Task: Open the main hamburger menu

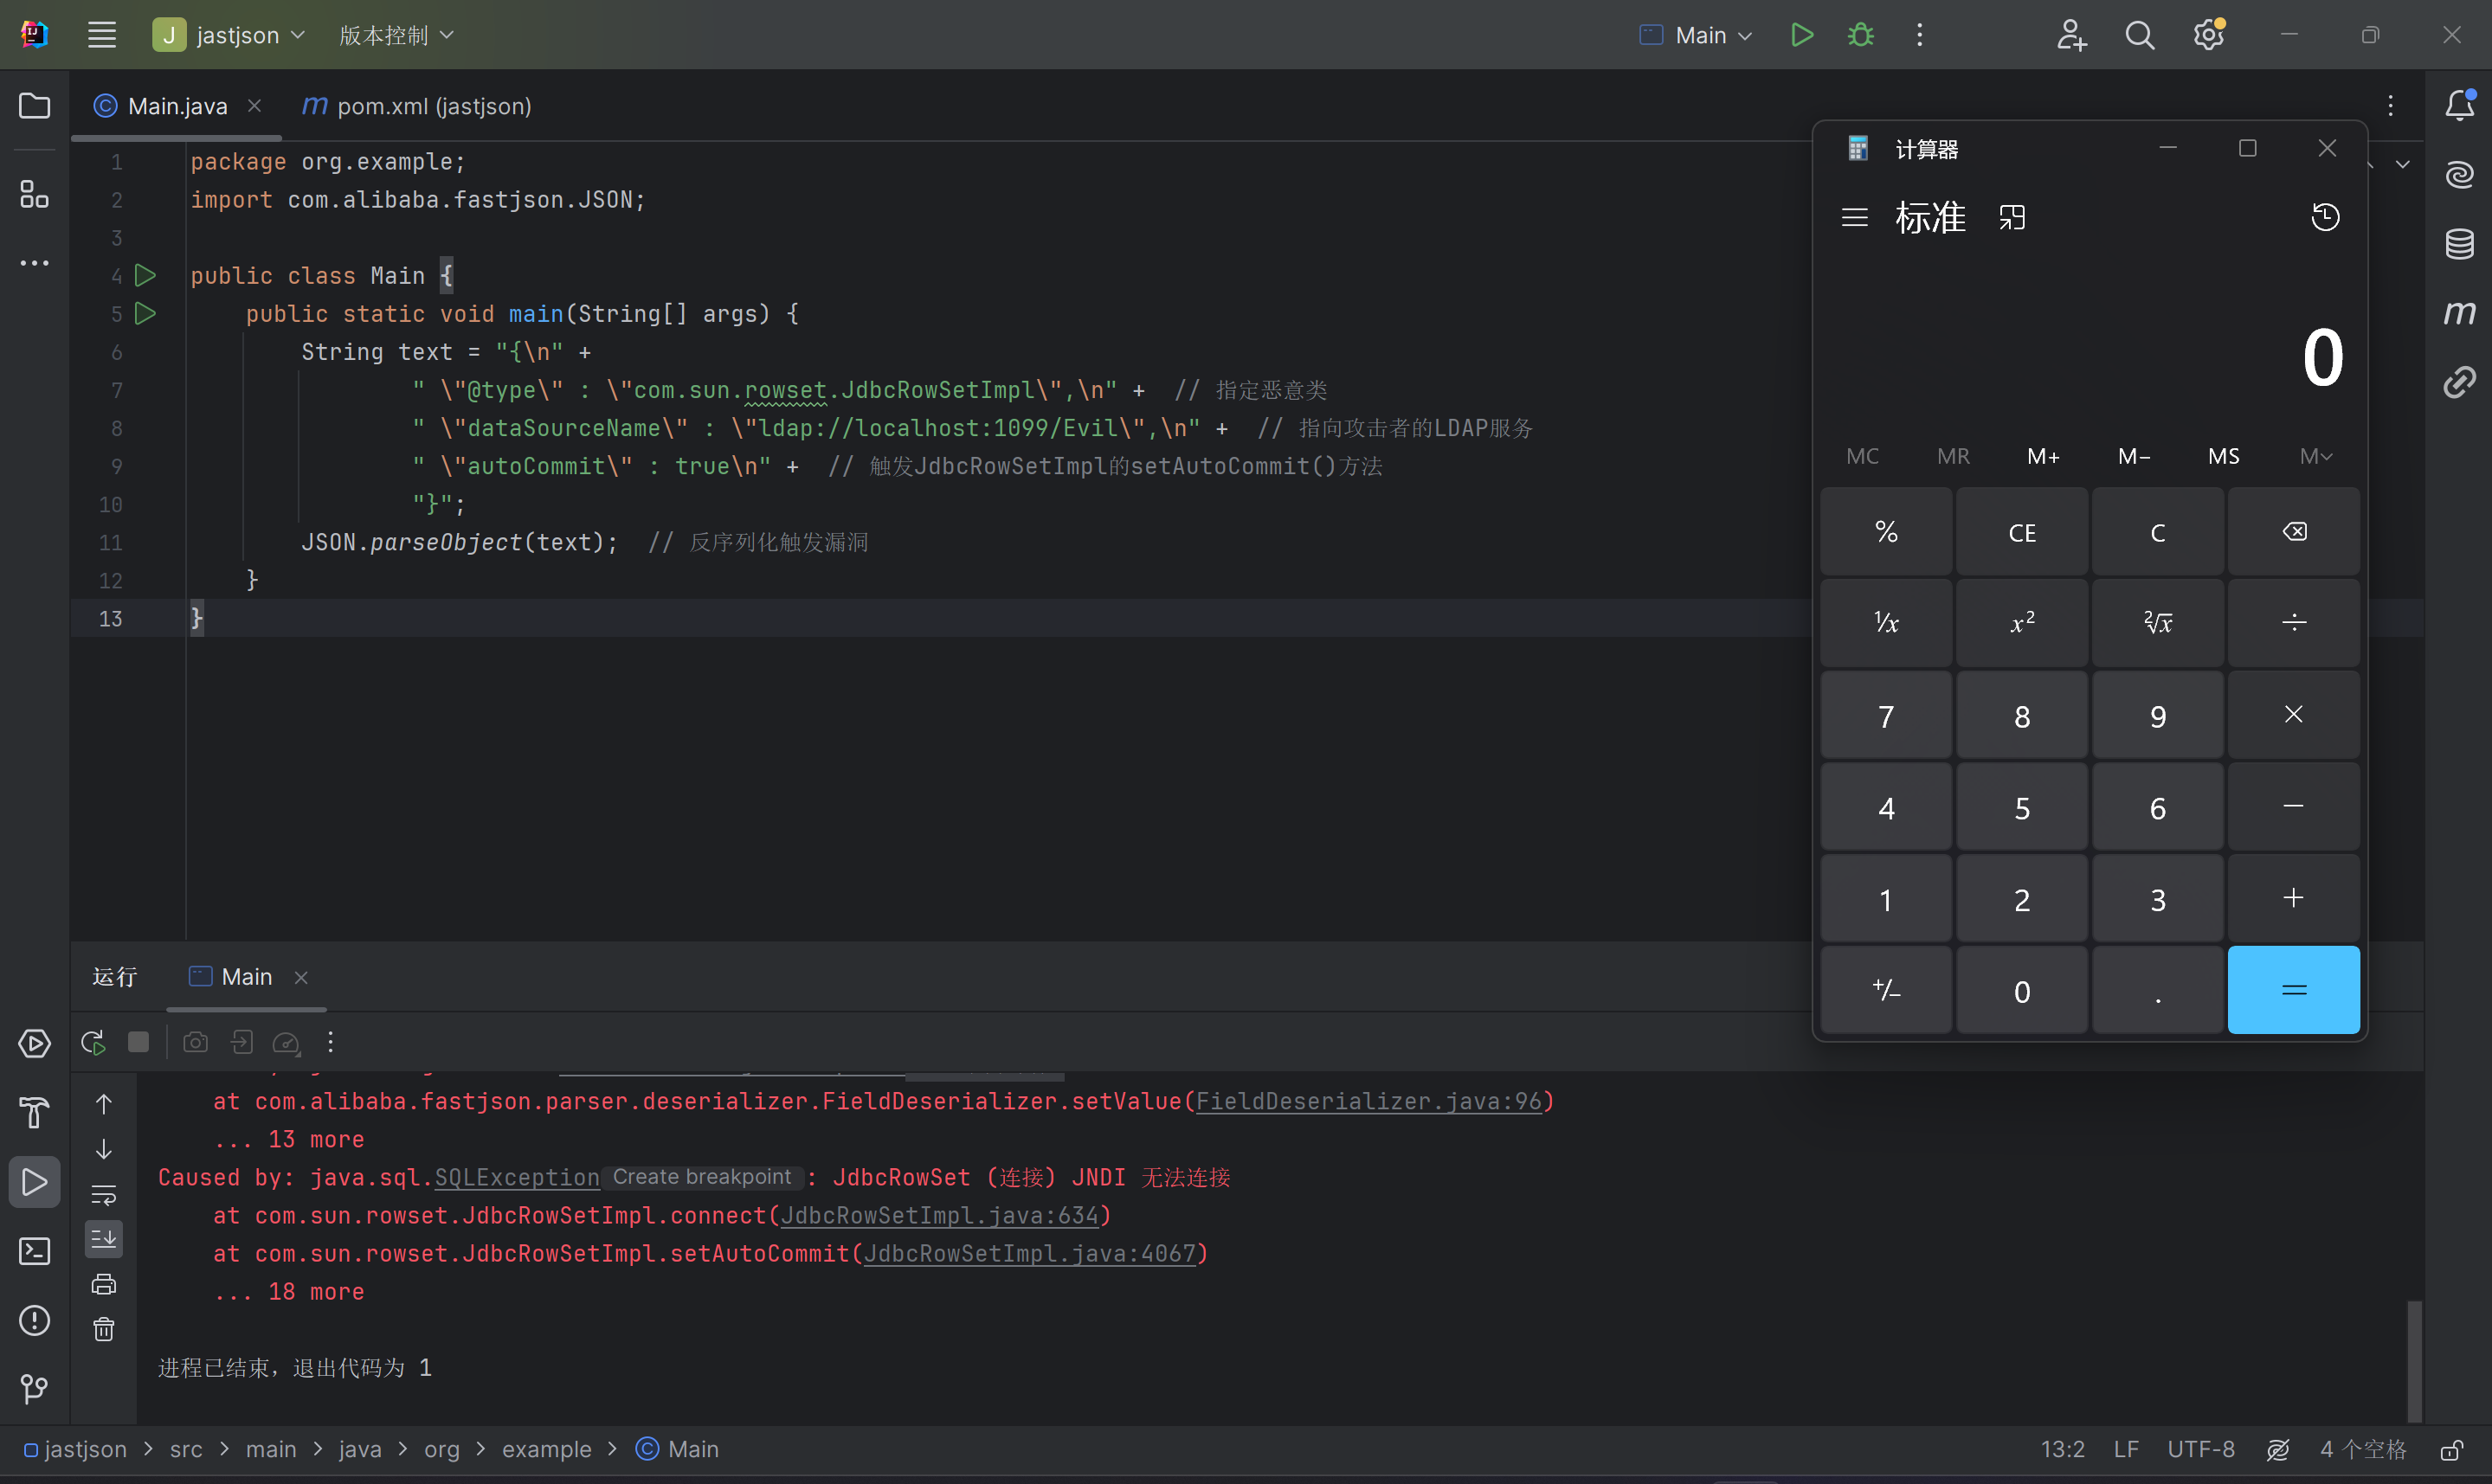Action: pos(102,35)
